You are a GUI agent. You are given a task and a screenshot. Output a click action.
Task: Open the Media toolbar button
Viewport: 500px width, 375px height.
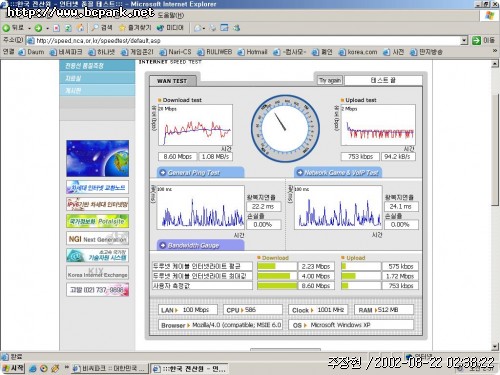pos(170,28)
